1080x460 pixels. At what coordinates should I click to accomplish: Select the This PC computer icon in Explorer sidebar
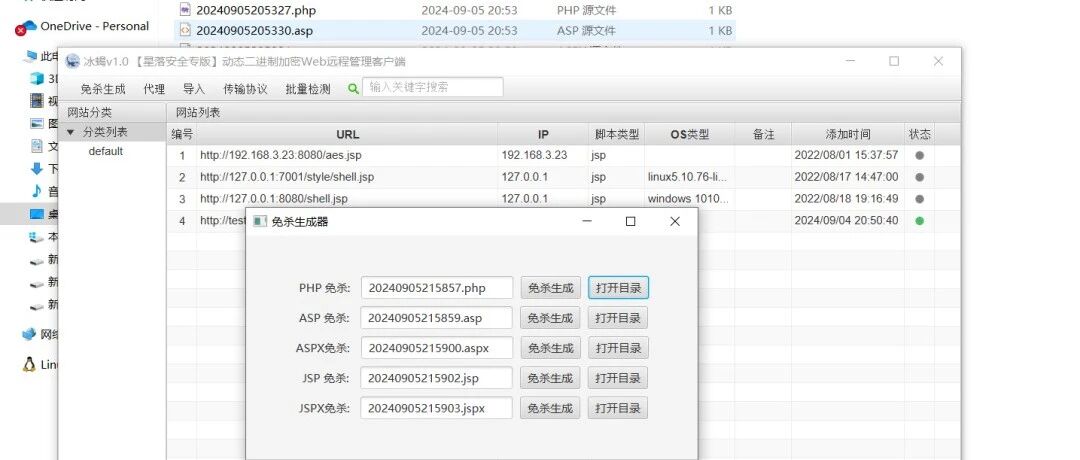[x=30, y=56]
